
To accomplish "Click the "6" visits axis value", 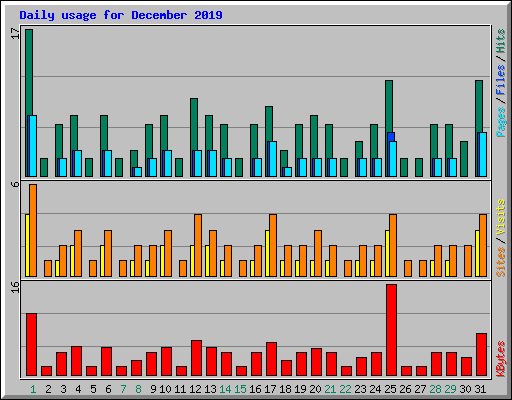I will pyautogui.click(x=15, y=184).
